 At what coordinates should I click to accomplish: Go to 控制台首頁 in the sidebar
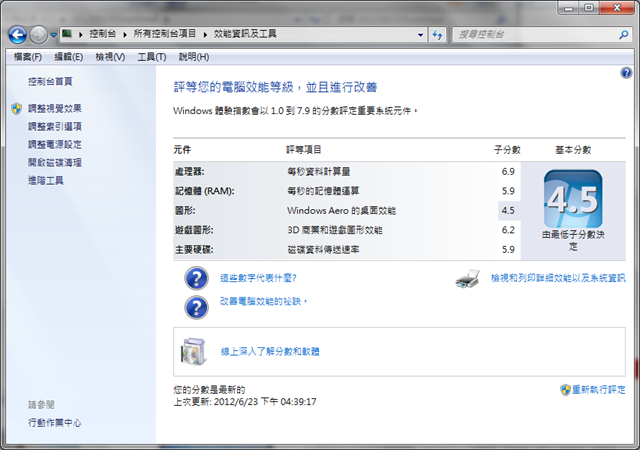click(x=50, y=82)
